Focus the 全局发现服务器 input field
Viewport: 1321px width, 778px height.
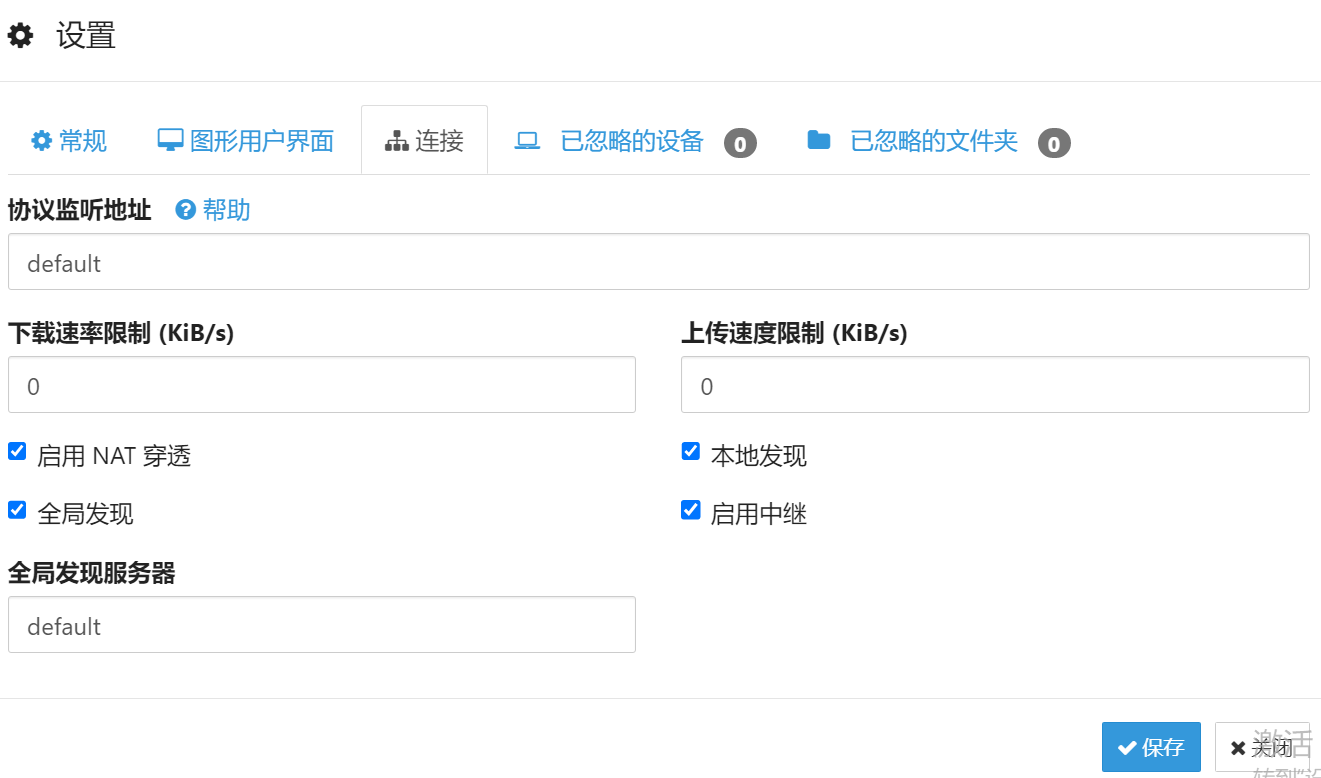pos(322,625)
